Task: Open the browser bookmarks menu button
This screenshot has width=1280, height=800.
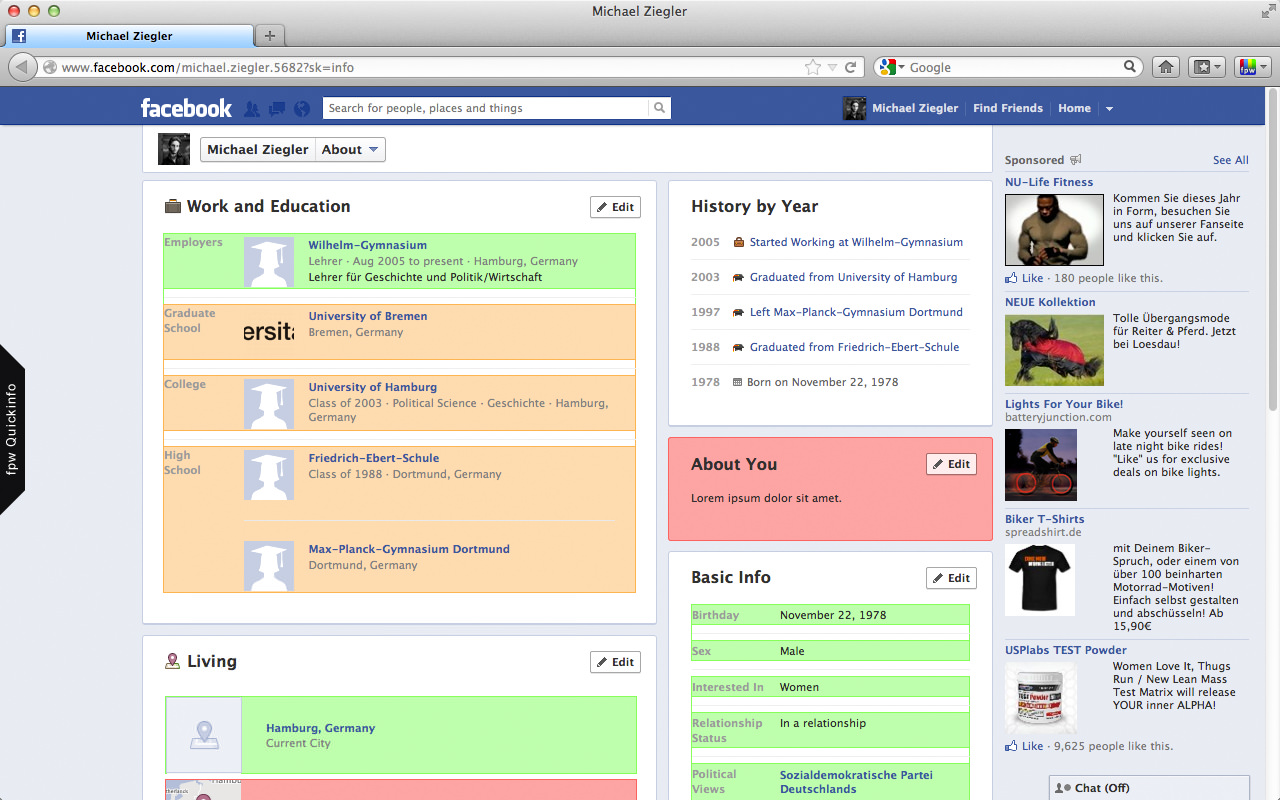Action: [x=1206, y=67]
